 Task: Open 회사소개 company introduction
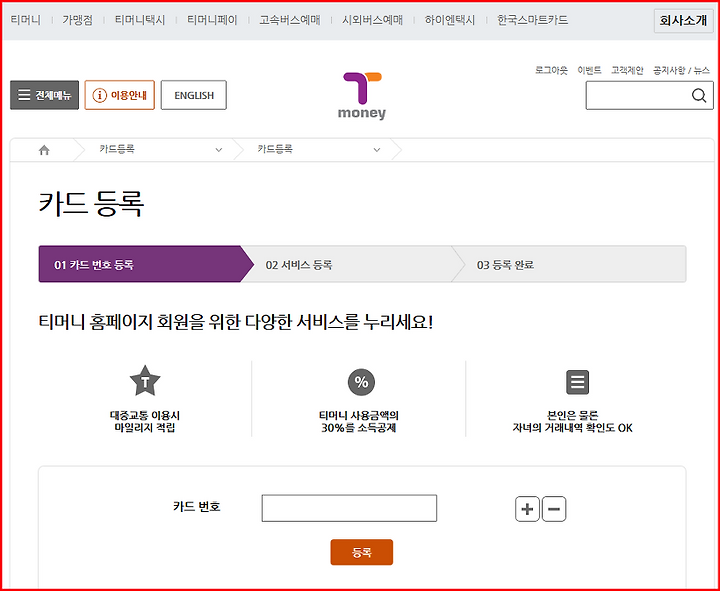(x=683, y=20)
